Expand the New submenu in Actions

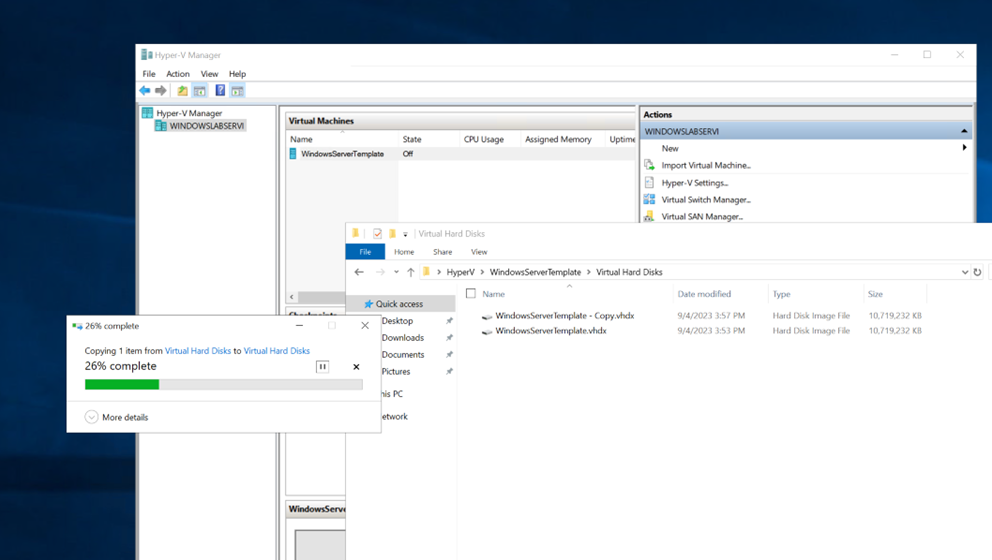[964, 148]
